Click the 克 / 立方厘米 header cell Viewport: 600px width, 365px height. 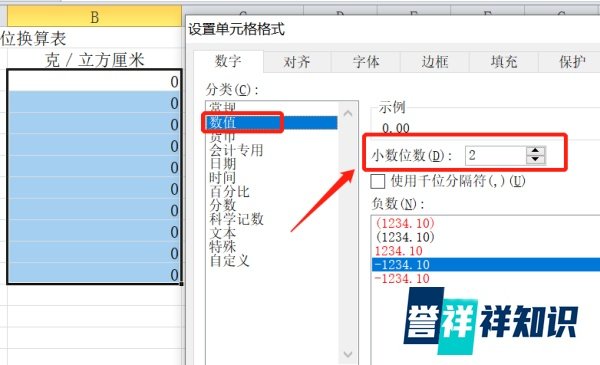click(x=94, y=60)
